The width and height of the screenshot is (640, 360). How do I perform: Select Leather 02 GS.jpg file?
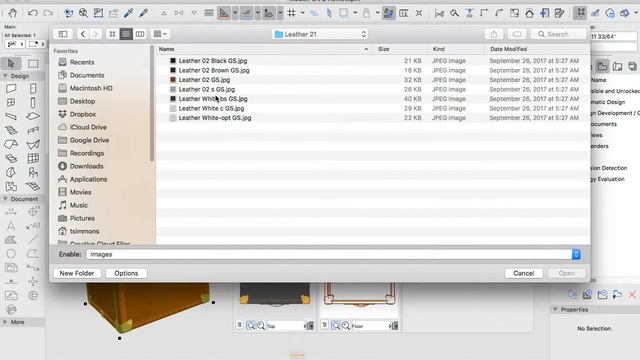coord(373,80)
